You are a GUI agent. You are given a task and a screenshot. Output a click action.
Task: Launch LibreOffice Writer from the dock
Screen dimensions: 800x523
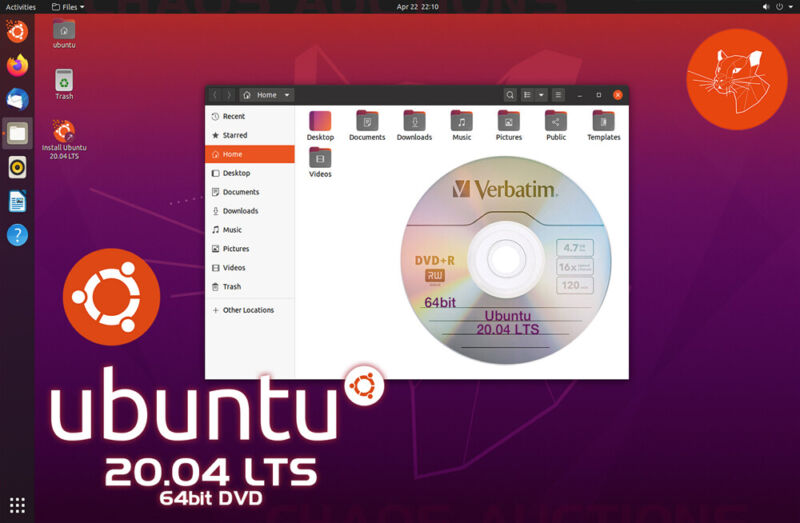pos(17,202)
